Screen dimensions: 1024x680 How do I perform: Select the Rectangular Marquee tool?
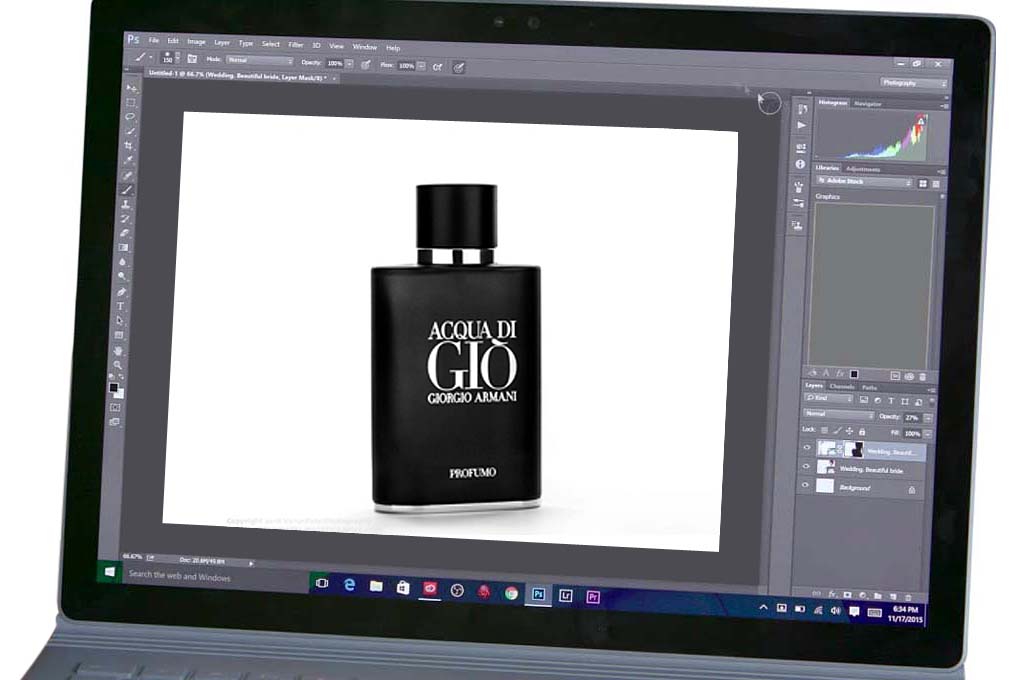(x=131, y=102)
